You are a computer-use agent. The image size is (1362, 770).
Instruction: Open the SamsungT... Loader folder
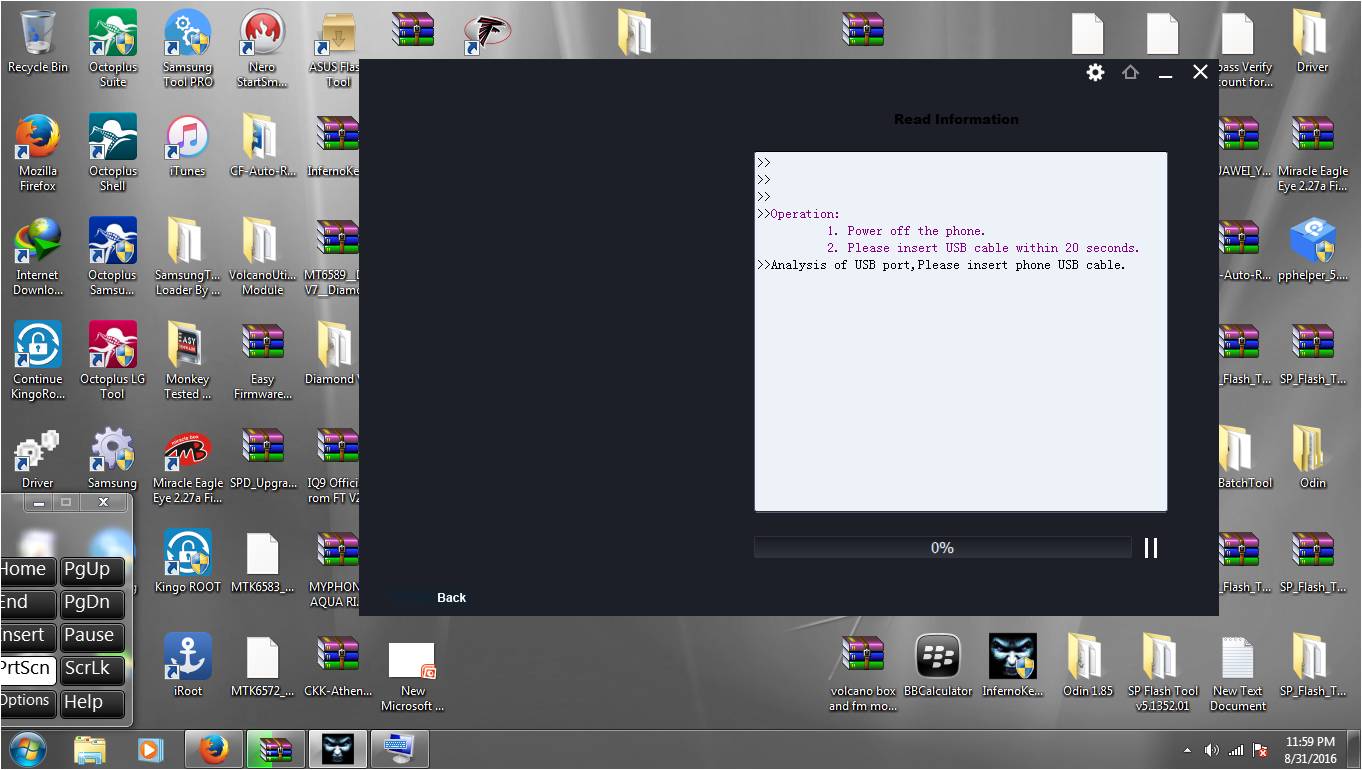click(187, 256)
